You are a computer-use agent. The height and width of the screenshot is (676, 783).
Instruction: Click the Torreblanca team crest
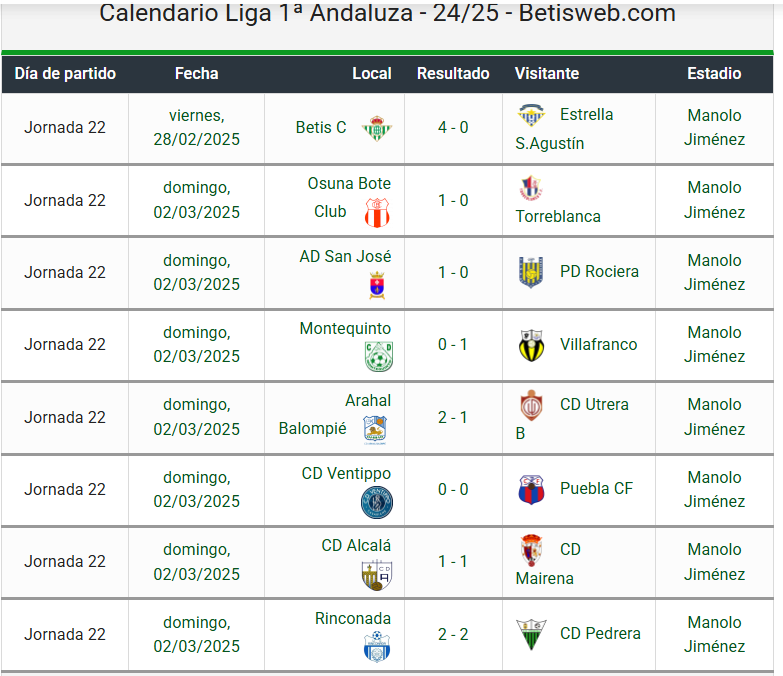(x=531, y=188)
